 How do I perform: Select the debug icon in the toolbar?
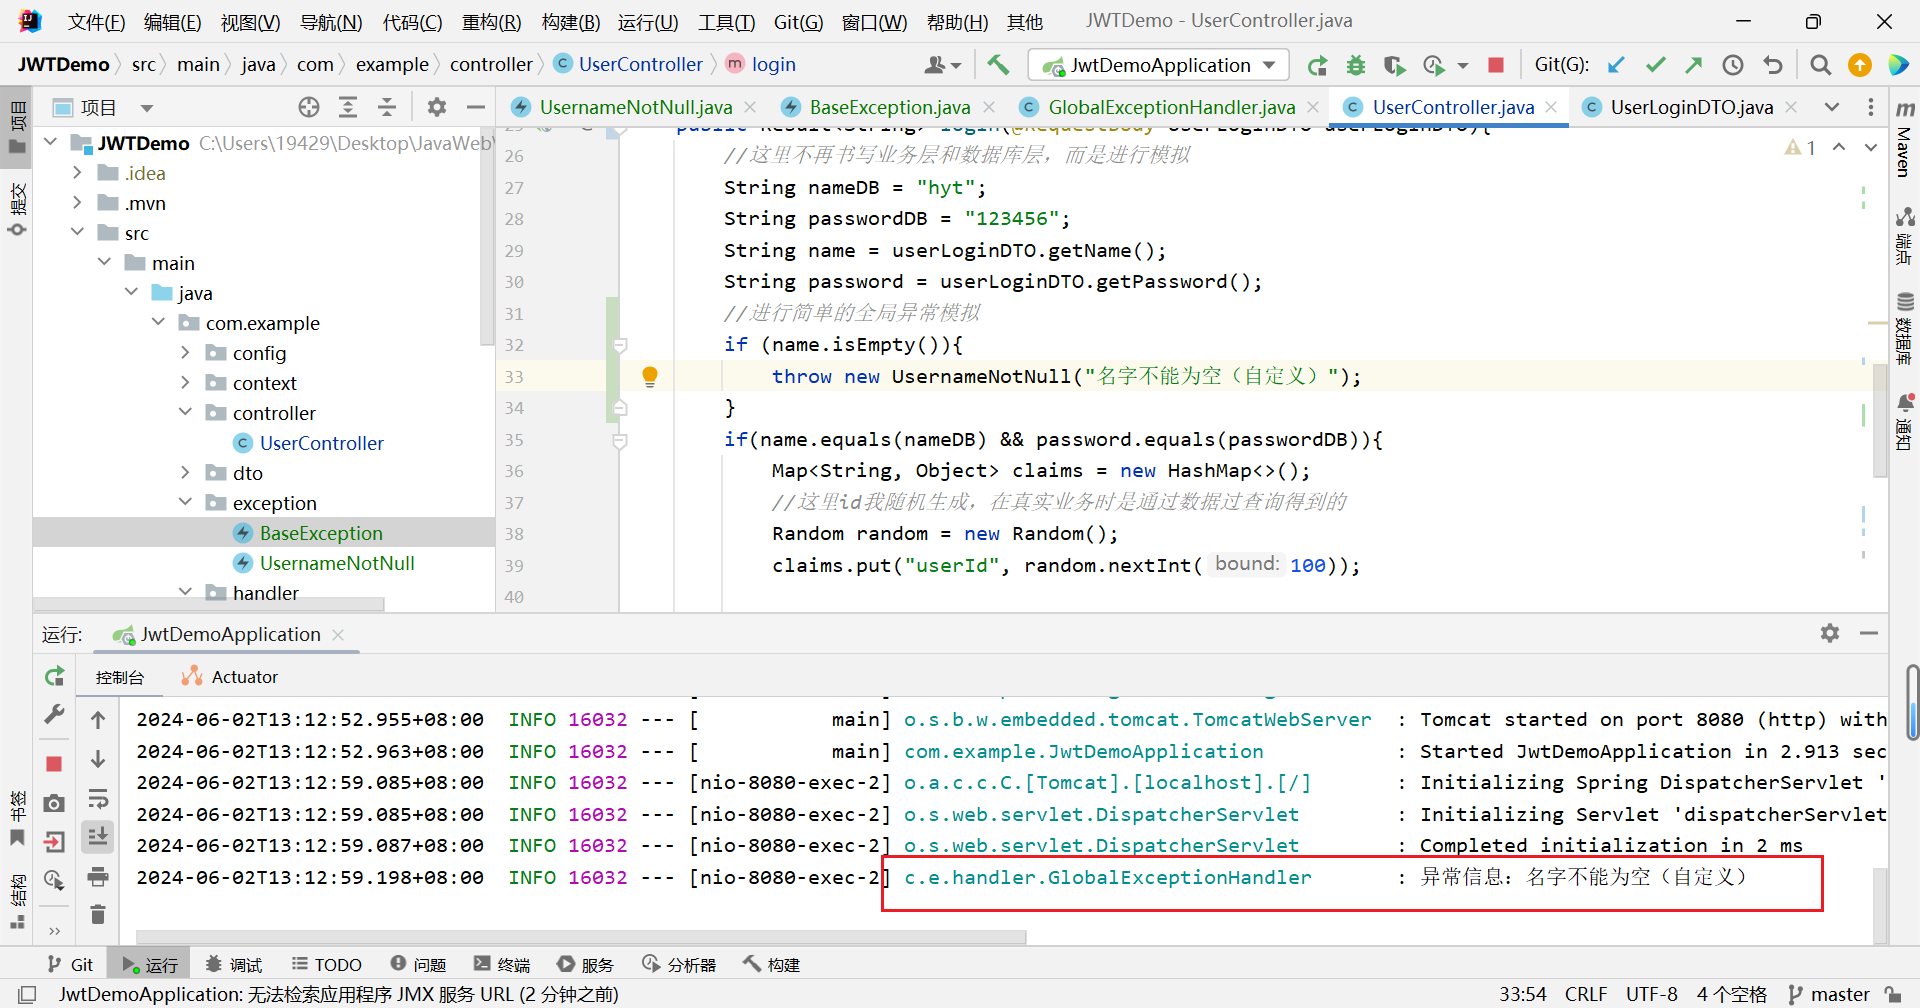[x=1356, y=64]
